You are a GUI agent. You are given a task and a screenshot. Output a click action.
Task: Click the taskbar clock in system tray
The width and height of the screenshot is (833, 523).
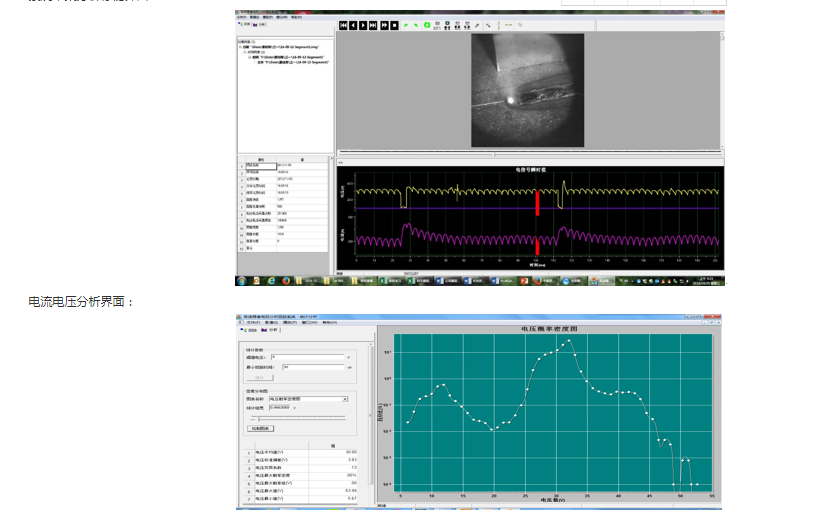[706, 281]
